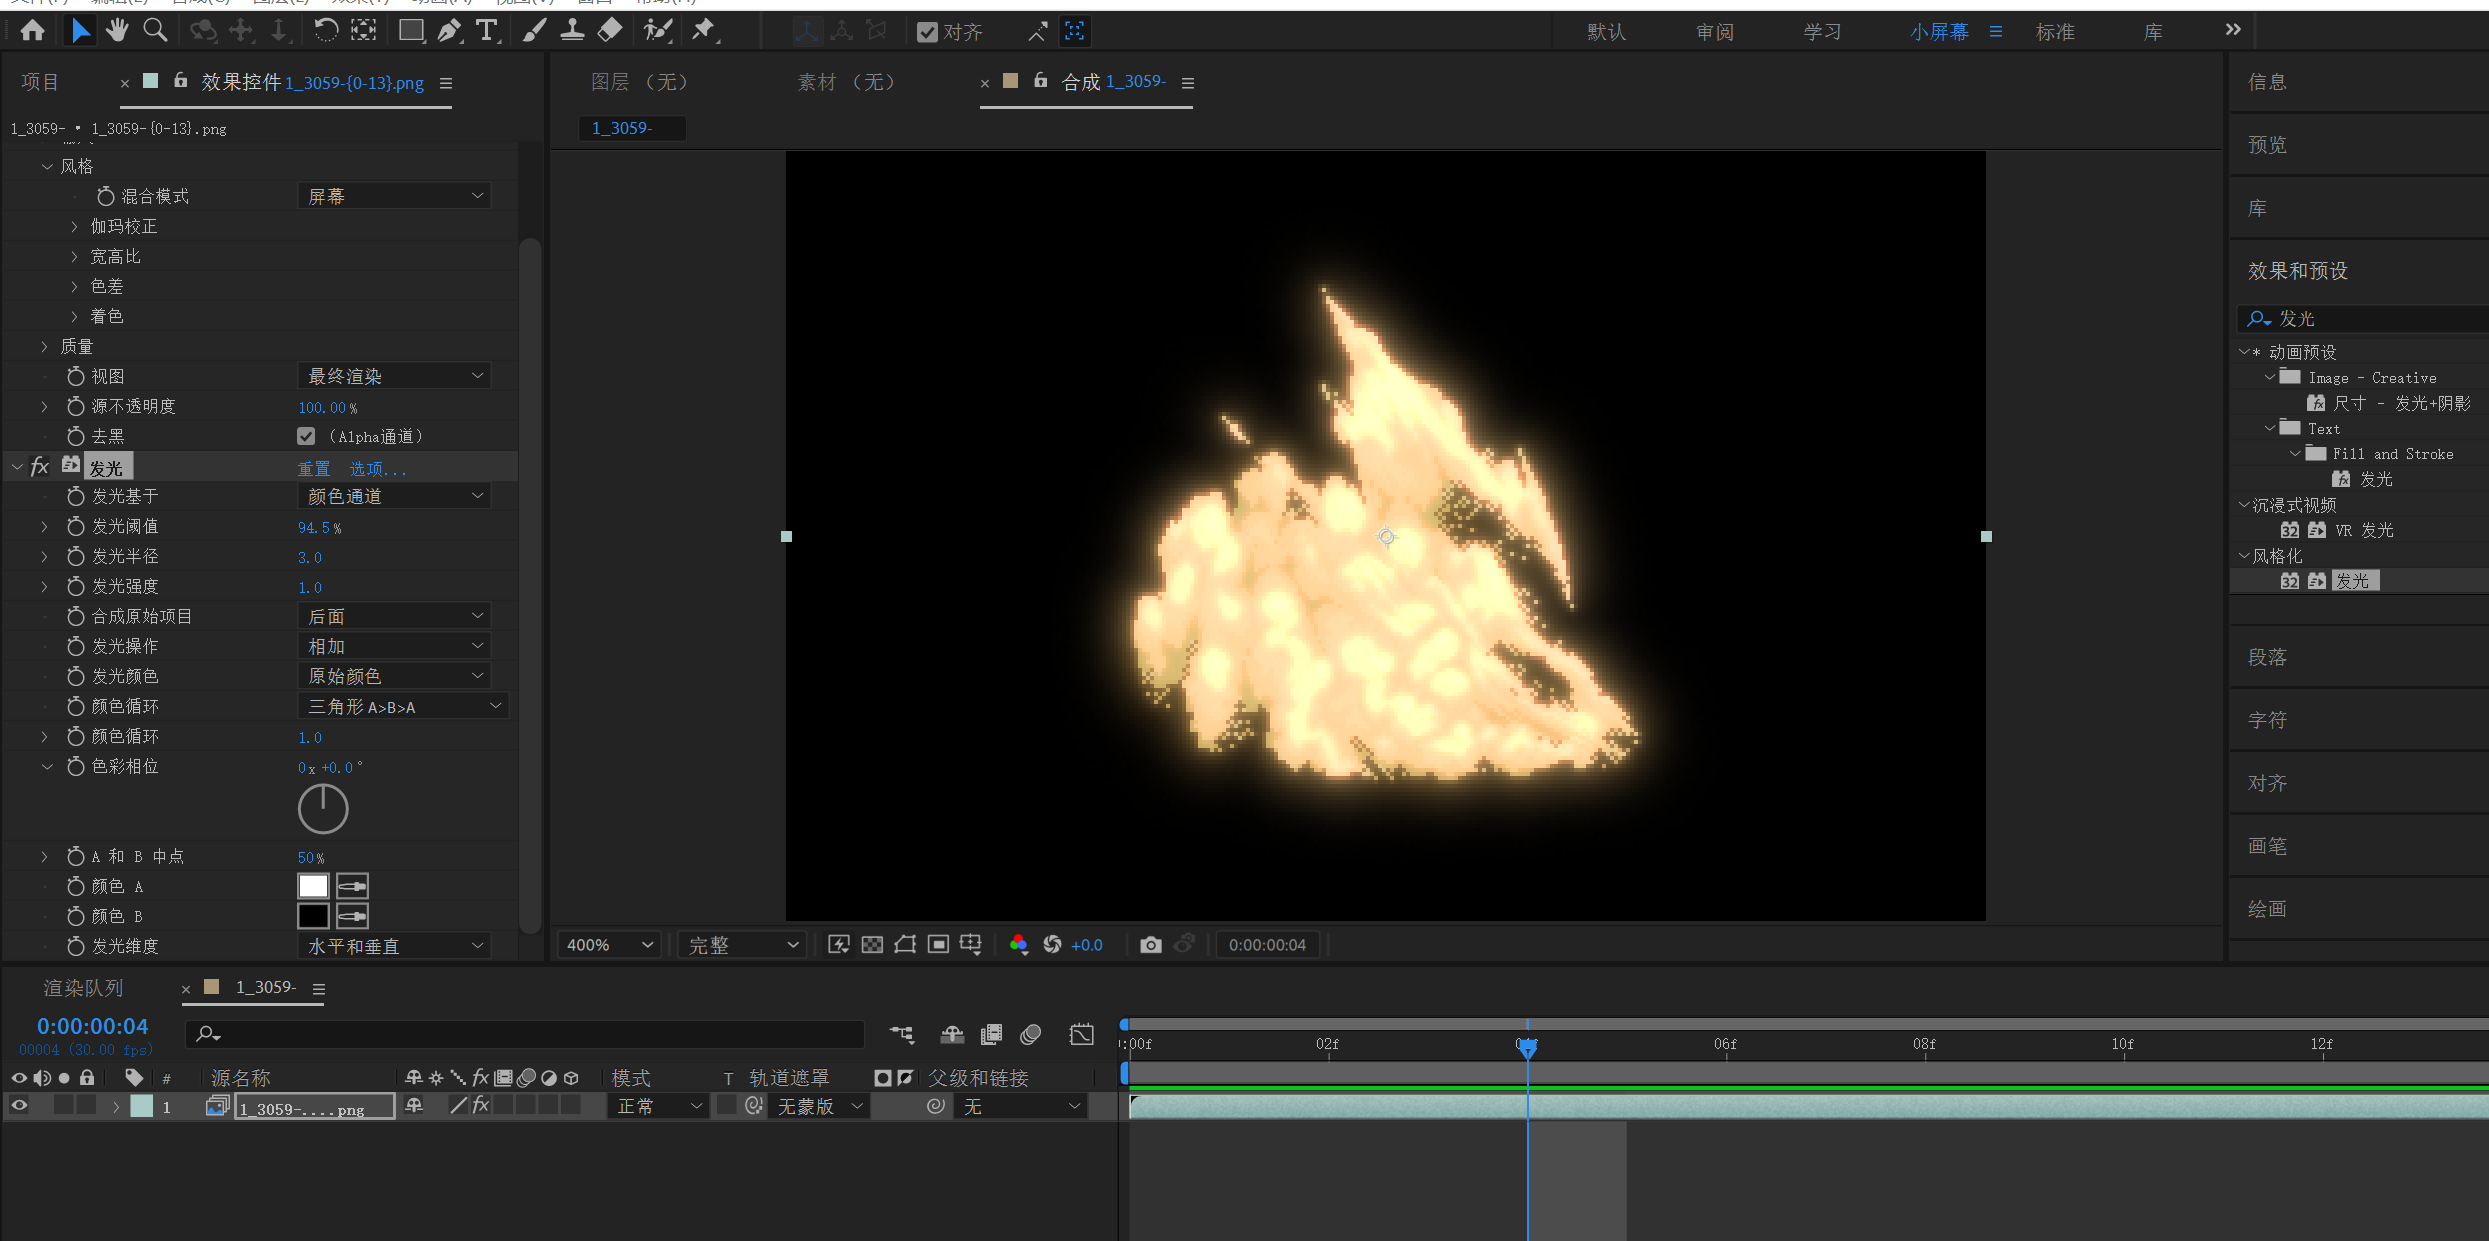Select the Puppet Pin tool
2489x1241 pixels.
pyautogui.click(x=705, y=31)
